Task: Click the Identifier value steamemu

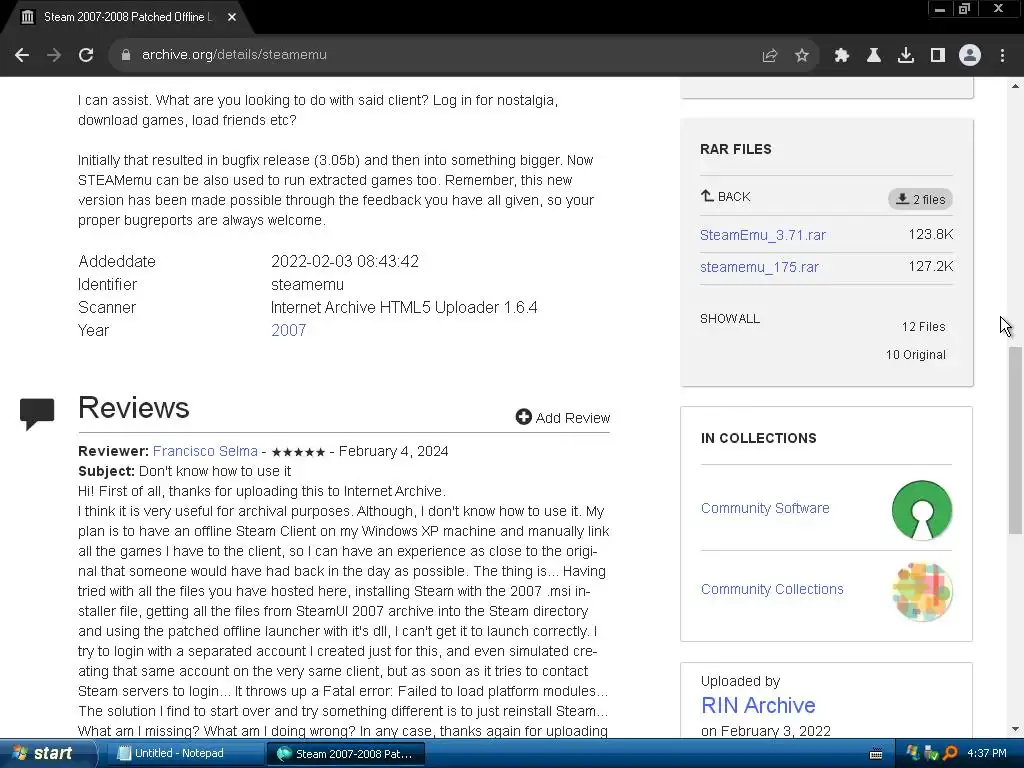Action: [308, 285]
